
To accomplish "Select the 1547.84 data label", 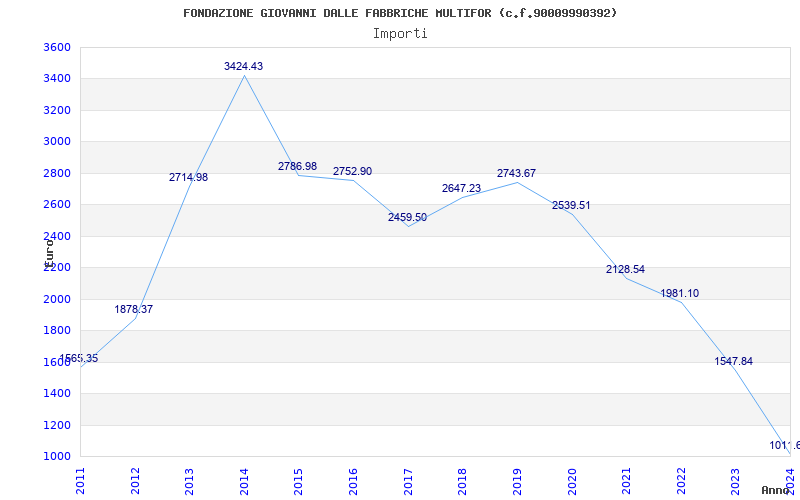I will (x=734, y=361).
